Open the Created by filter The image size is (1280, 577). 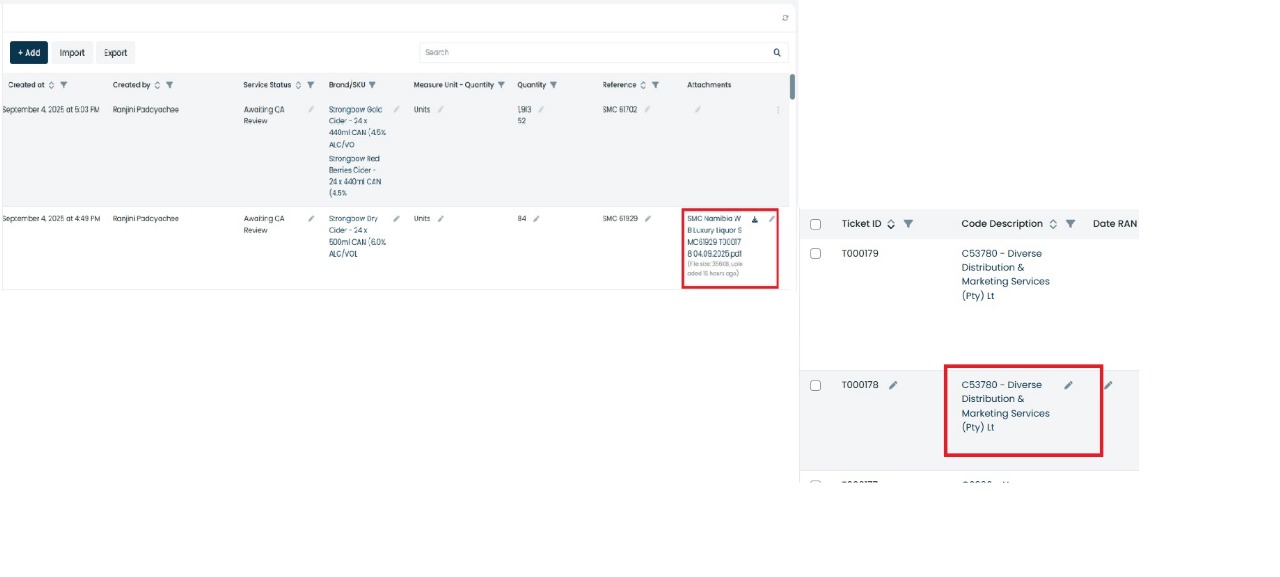pyautogui.click(x=170, y=85)
